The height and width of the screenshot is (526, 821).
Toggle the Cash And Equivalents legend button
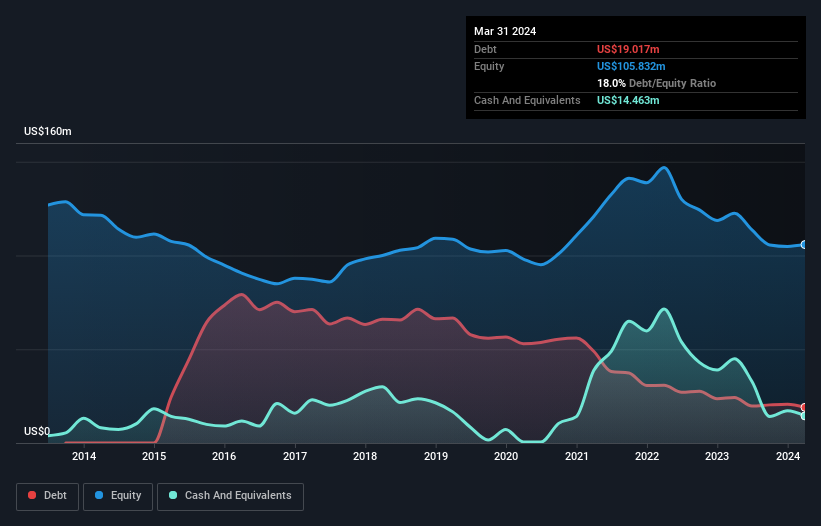tap(230, 496)
